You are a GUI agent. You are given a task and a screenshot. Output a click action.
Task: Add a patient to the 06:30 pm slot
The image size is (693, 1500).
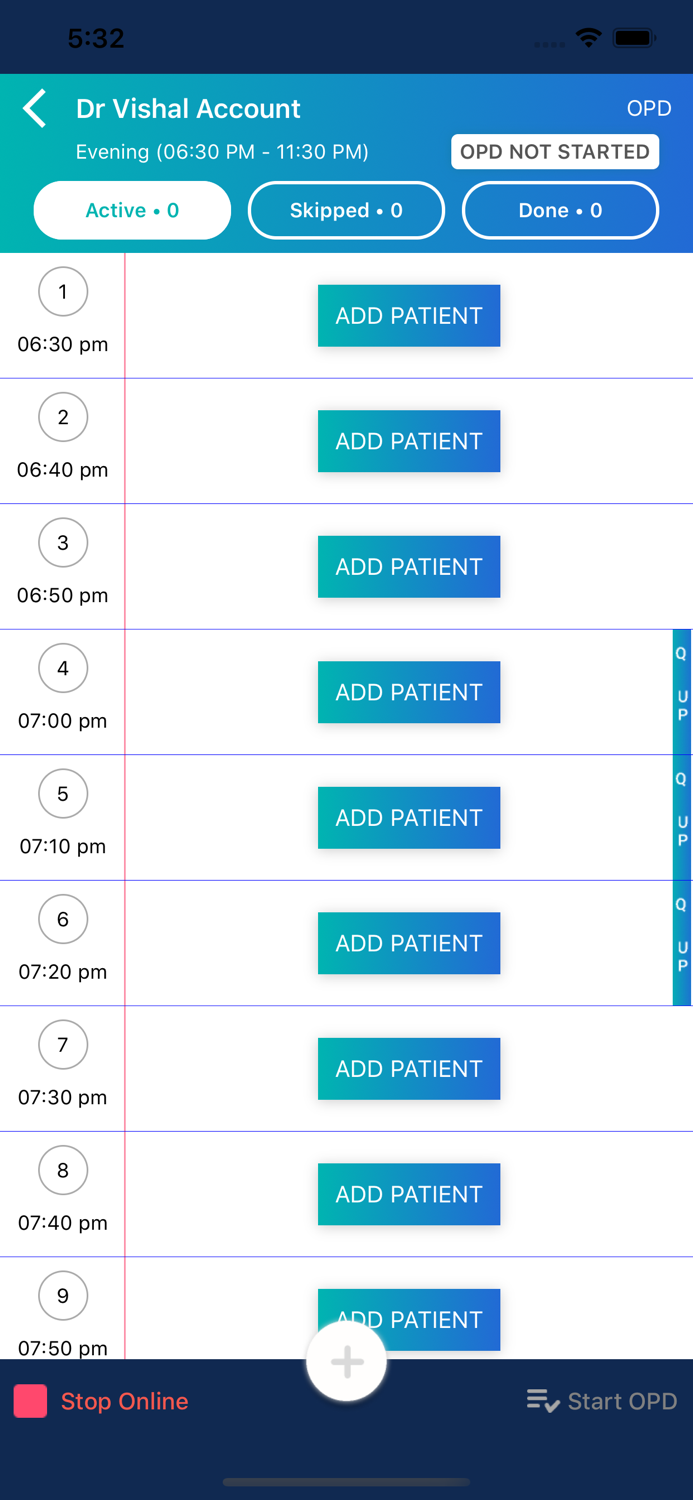click(409, 315)
